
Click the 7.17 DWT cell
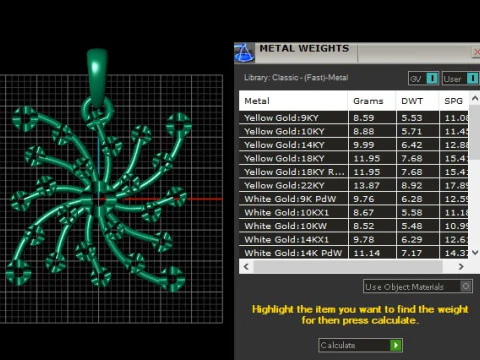click(x=417, y=253)
